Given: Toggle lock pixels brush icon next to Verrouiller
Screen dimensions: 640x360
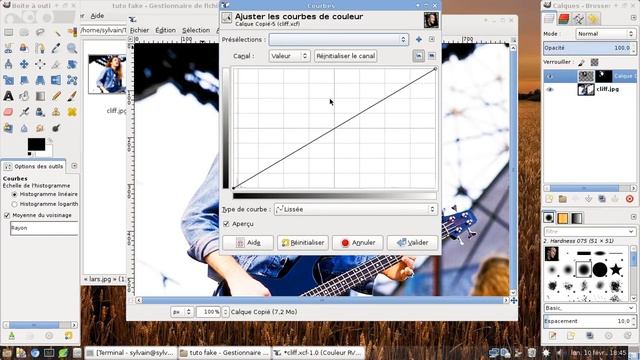Looking at the screenshot, I should (582, 62).
